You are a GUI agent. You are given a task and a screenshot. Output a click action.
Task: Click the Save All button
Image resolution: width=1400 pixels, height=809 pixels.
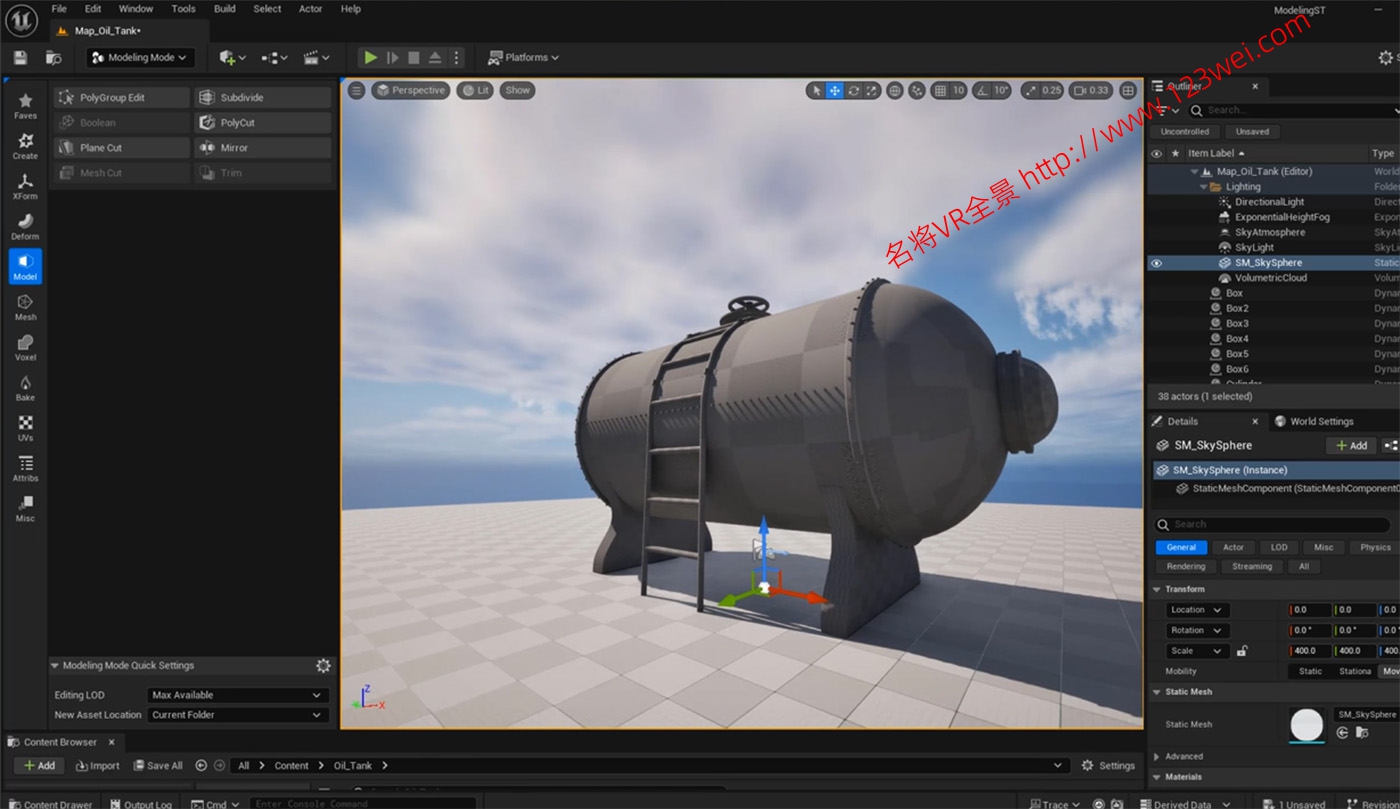click(x=158, y=766)
